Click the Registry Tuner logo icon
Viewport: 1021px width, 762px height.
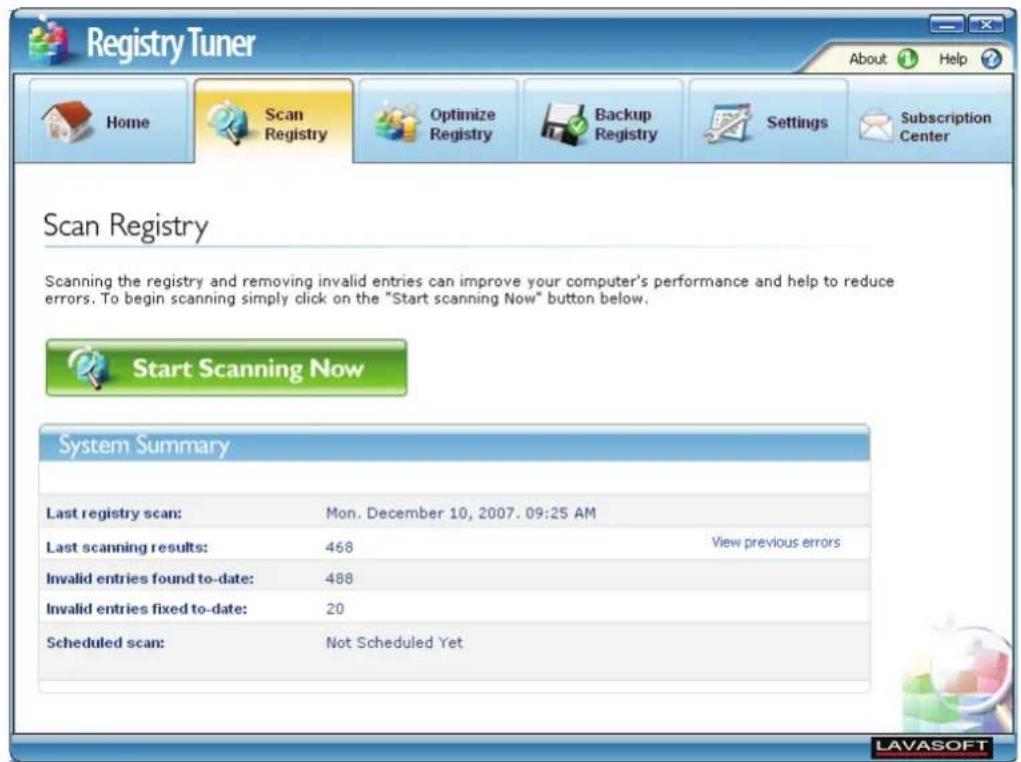coord(49,42)
